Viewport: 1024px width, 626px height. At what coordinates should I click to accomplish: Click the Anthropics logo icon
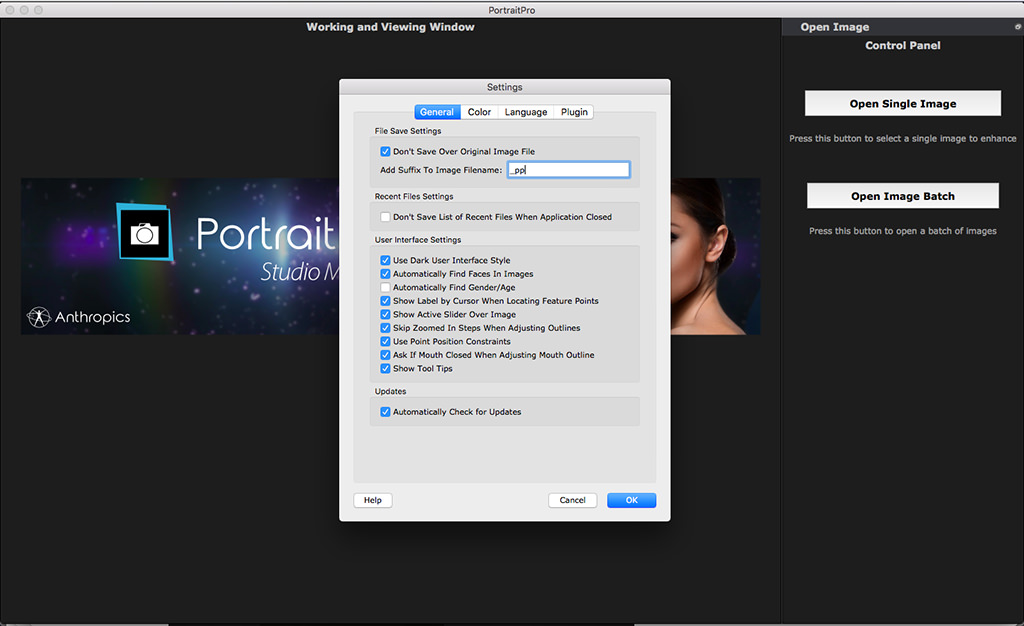pos(39,317)
